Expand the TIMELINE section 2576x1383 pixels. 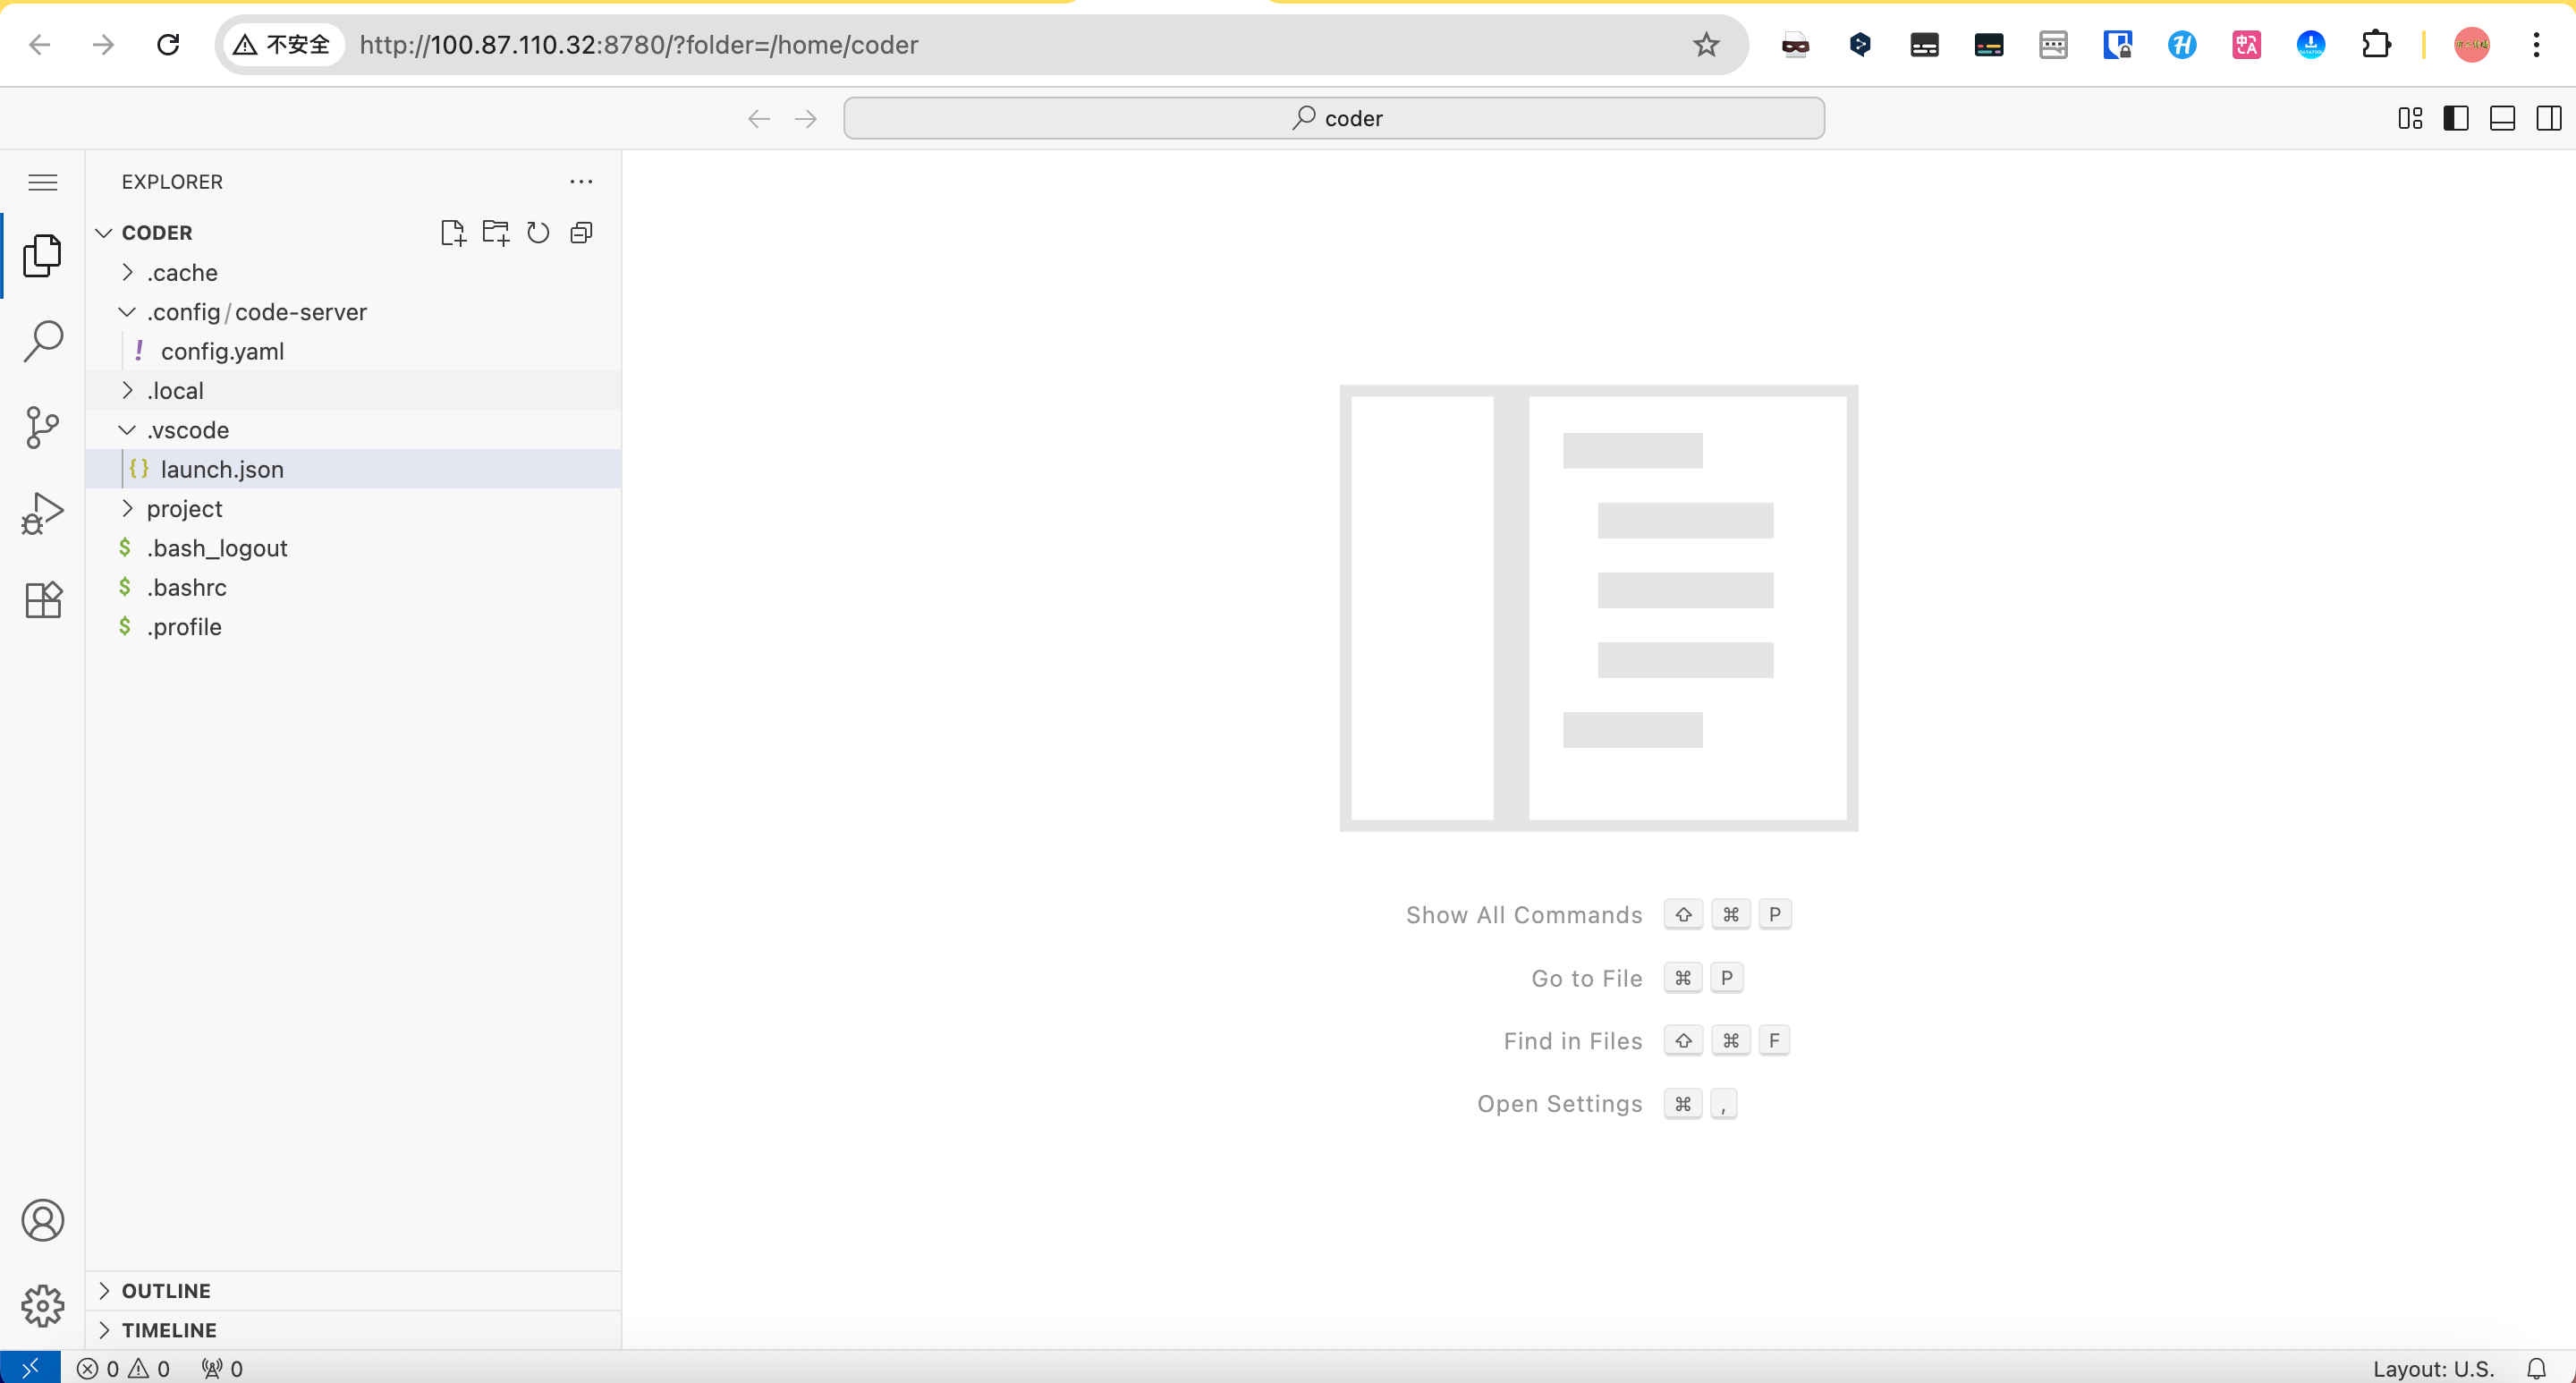point(169,1330)
